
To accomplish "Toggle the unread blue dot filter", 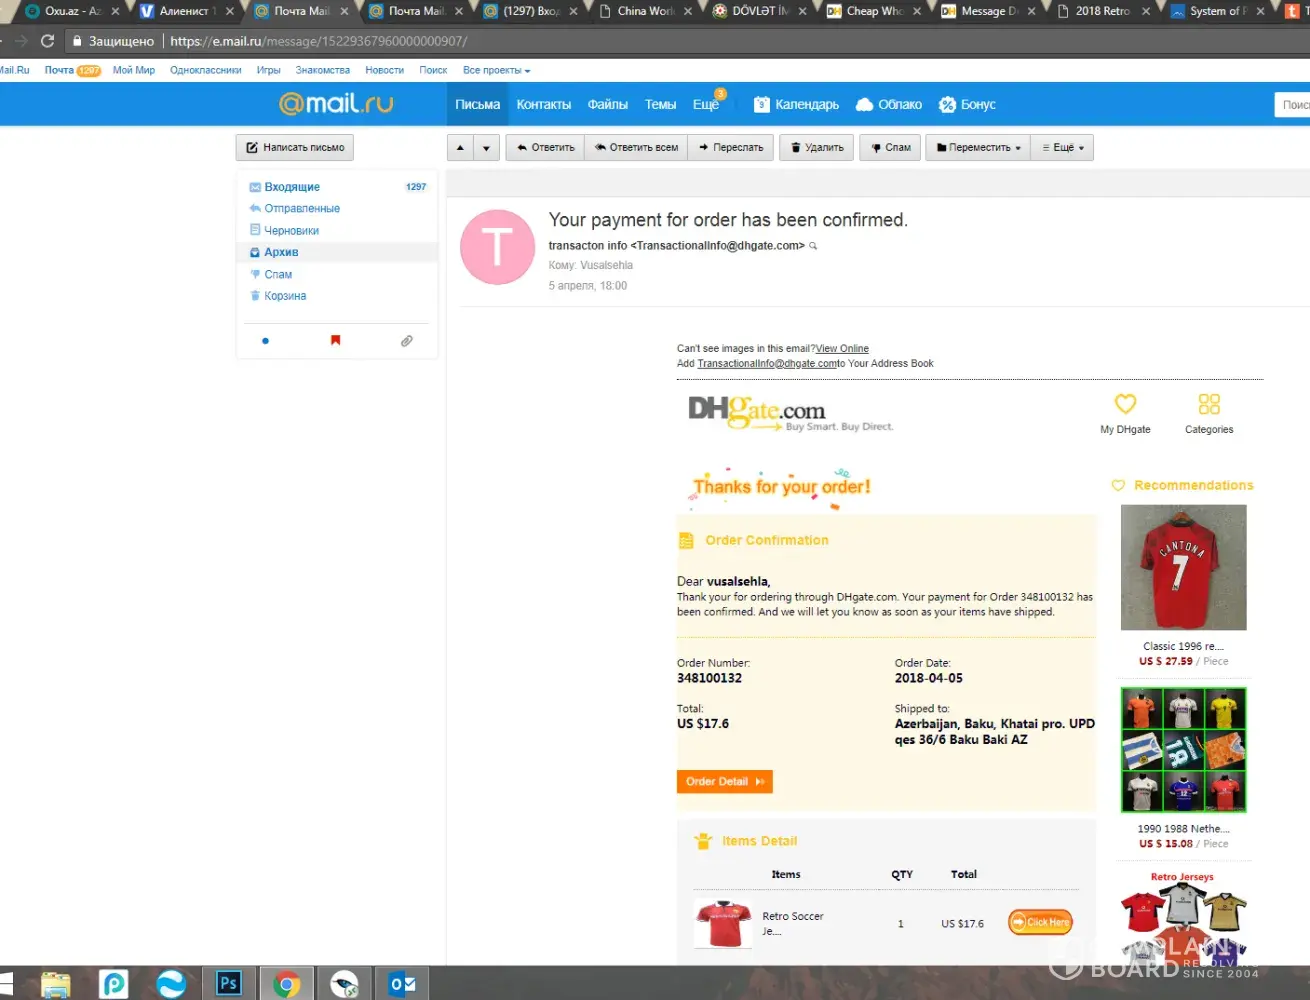I will pyautogui.click(x=265, y=341).
